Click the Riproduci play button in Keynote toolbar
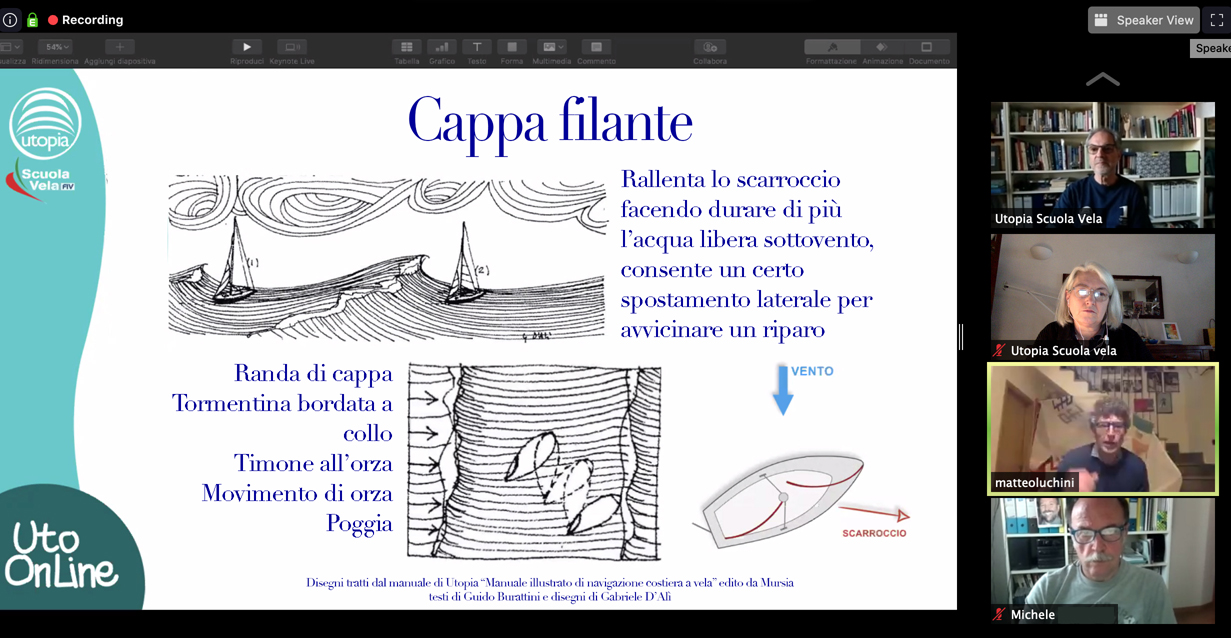 247,47
